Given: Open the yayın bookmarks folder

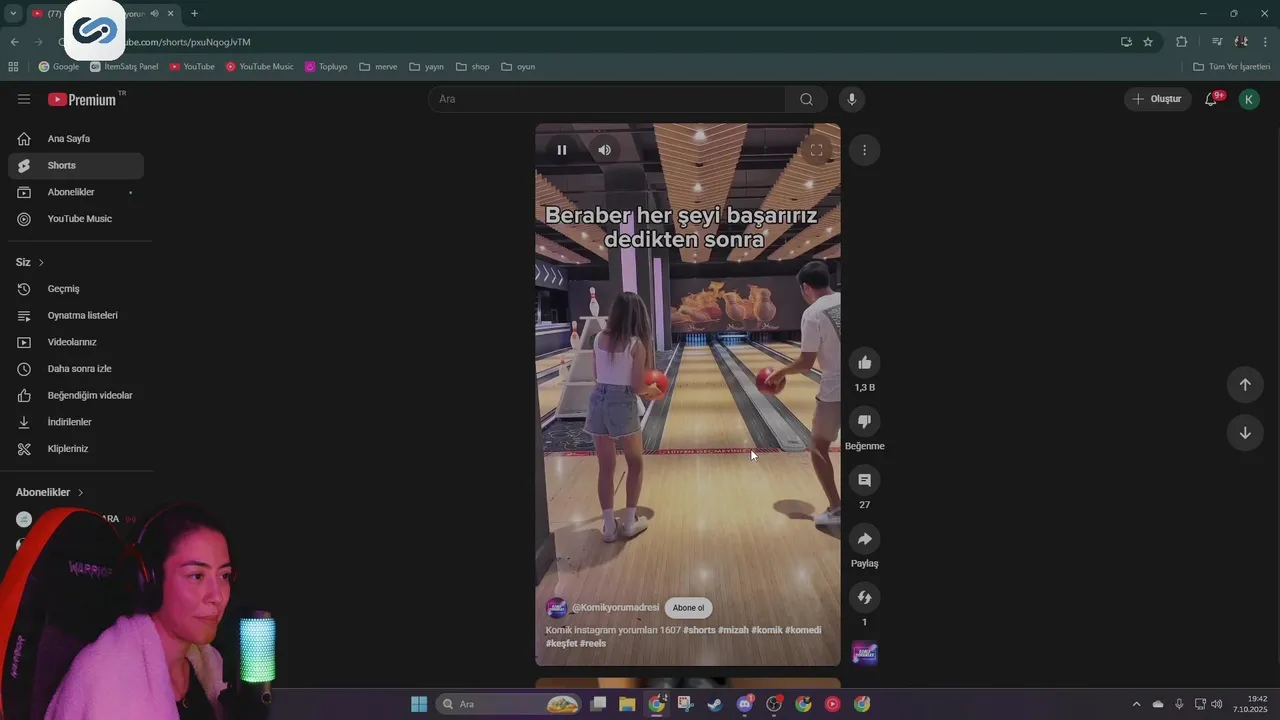Looking at the screenshot, I should point(427,67).
